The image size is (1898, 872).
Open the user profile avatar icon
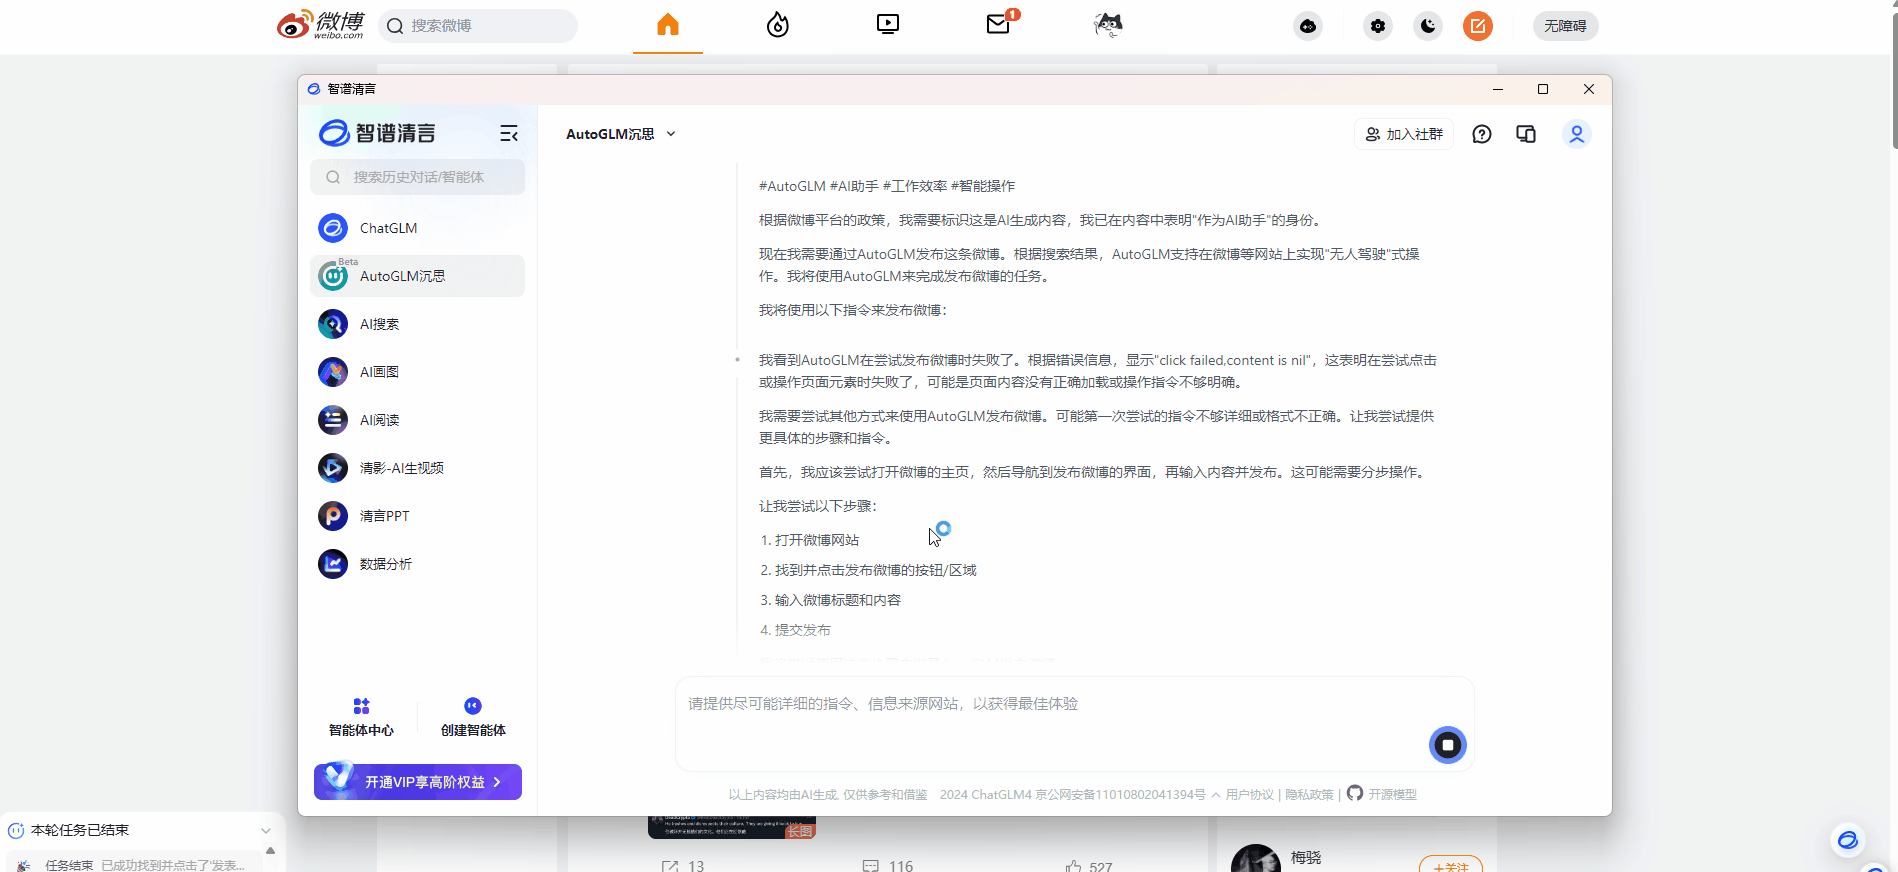click(x=1576, y=134)
